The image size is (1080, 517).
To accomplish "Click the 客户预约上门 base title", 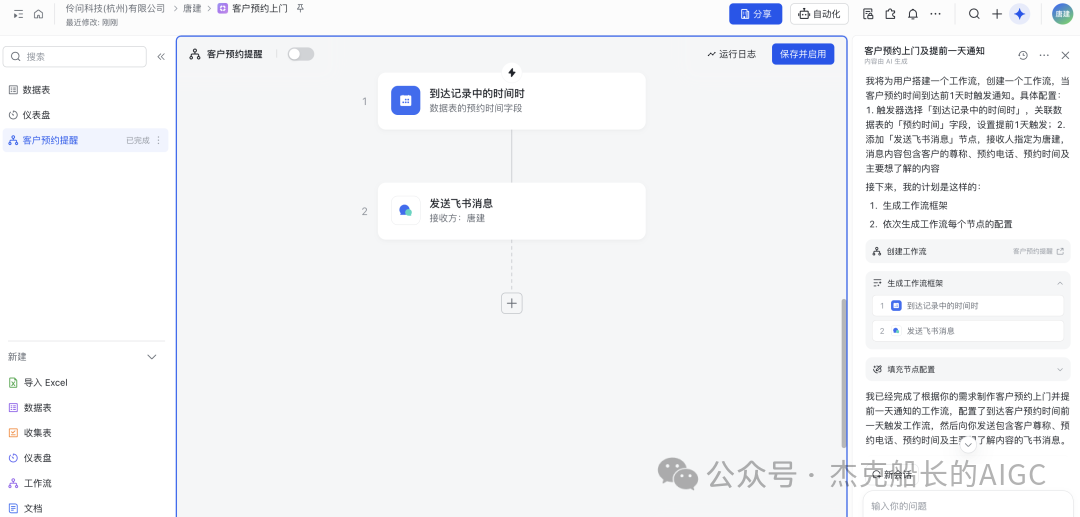I will tap(260, 9).
